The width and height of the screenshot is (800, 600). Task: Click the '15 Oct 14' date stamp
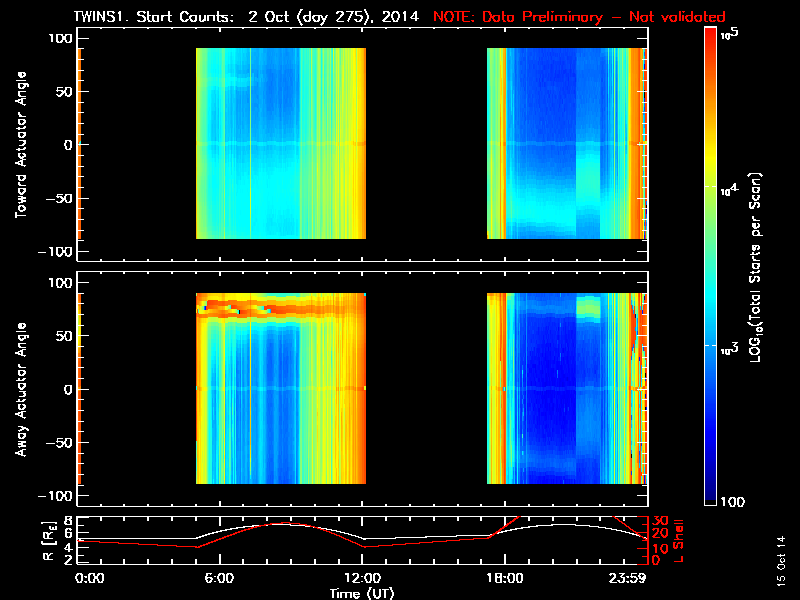[781, 560]
